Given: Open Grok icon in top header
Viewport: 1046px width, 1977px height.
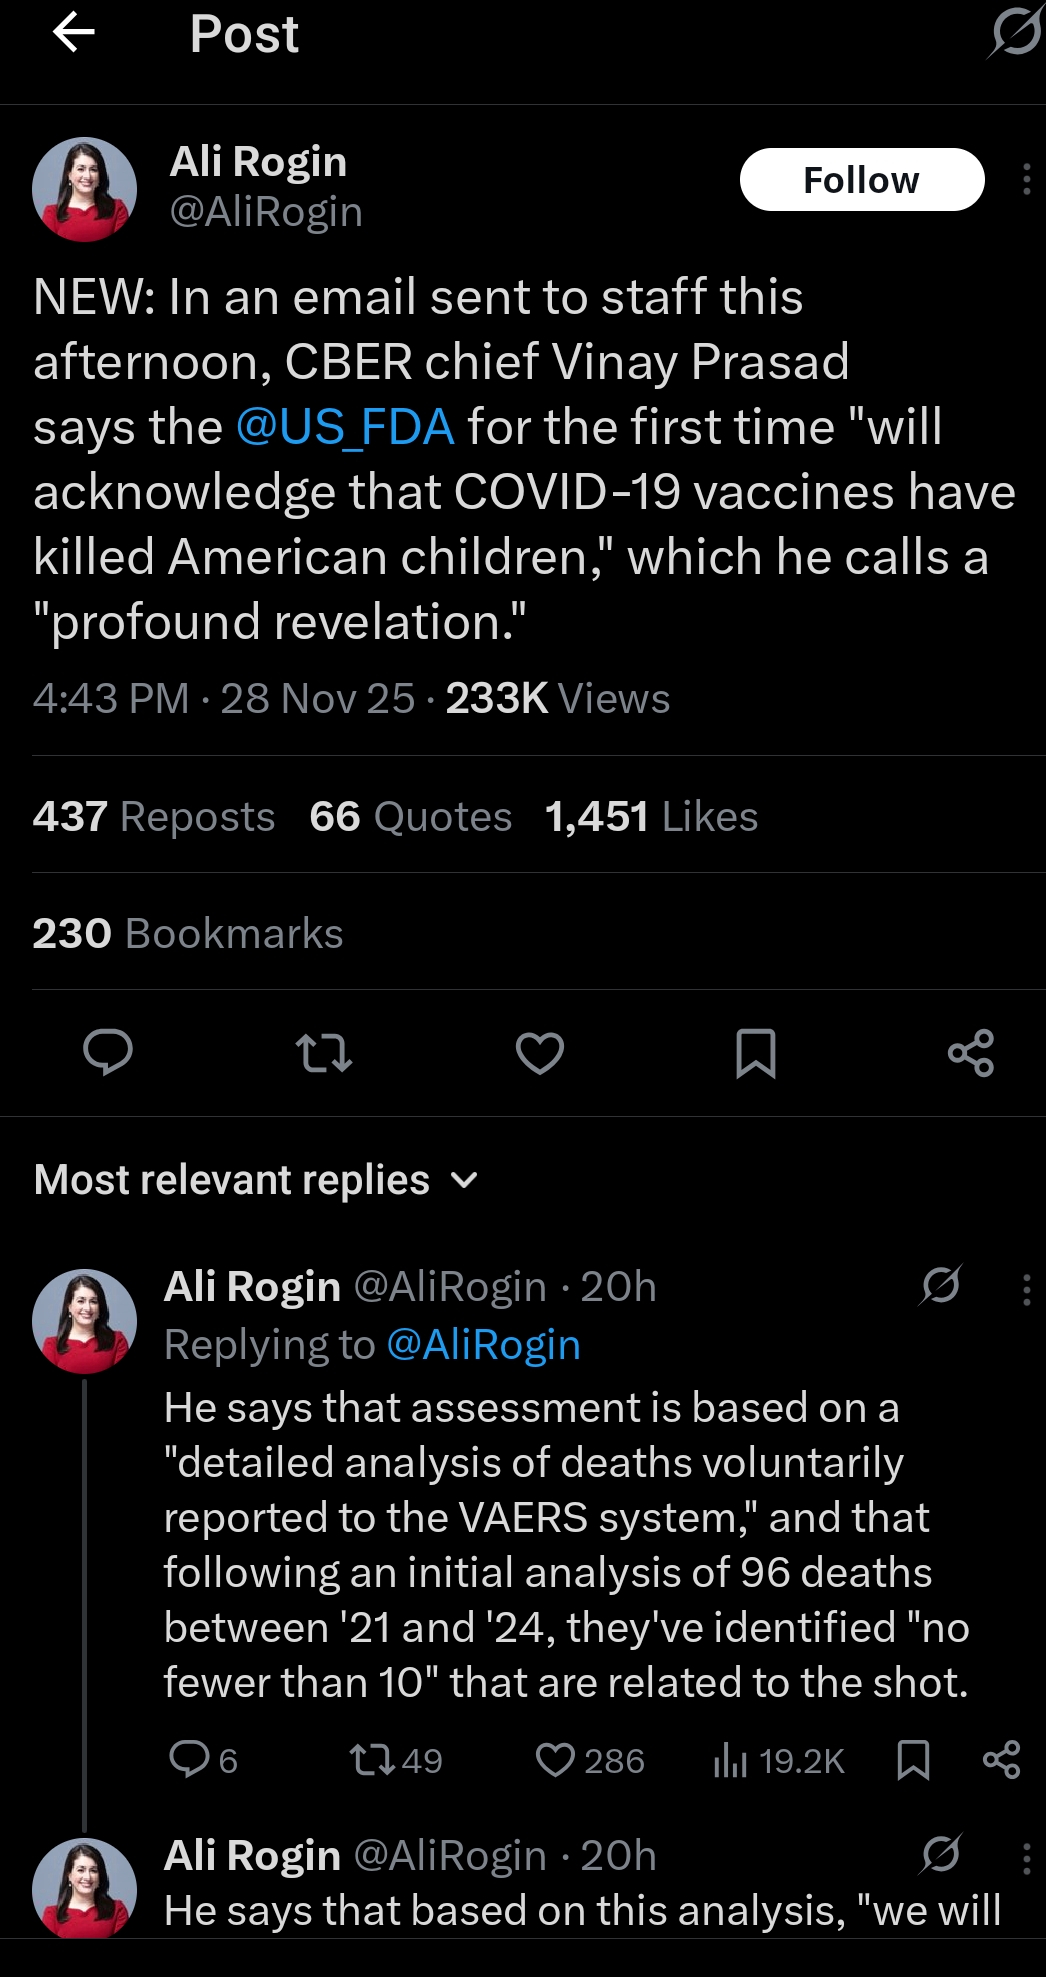Looking at the screenshot, I should 1016,33.
